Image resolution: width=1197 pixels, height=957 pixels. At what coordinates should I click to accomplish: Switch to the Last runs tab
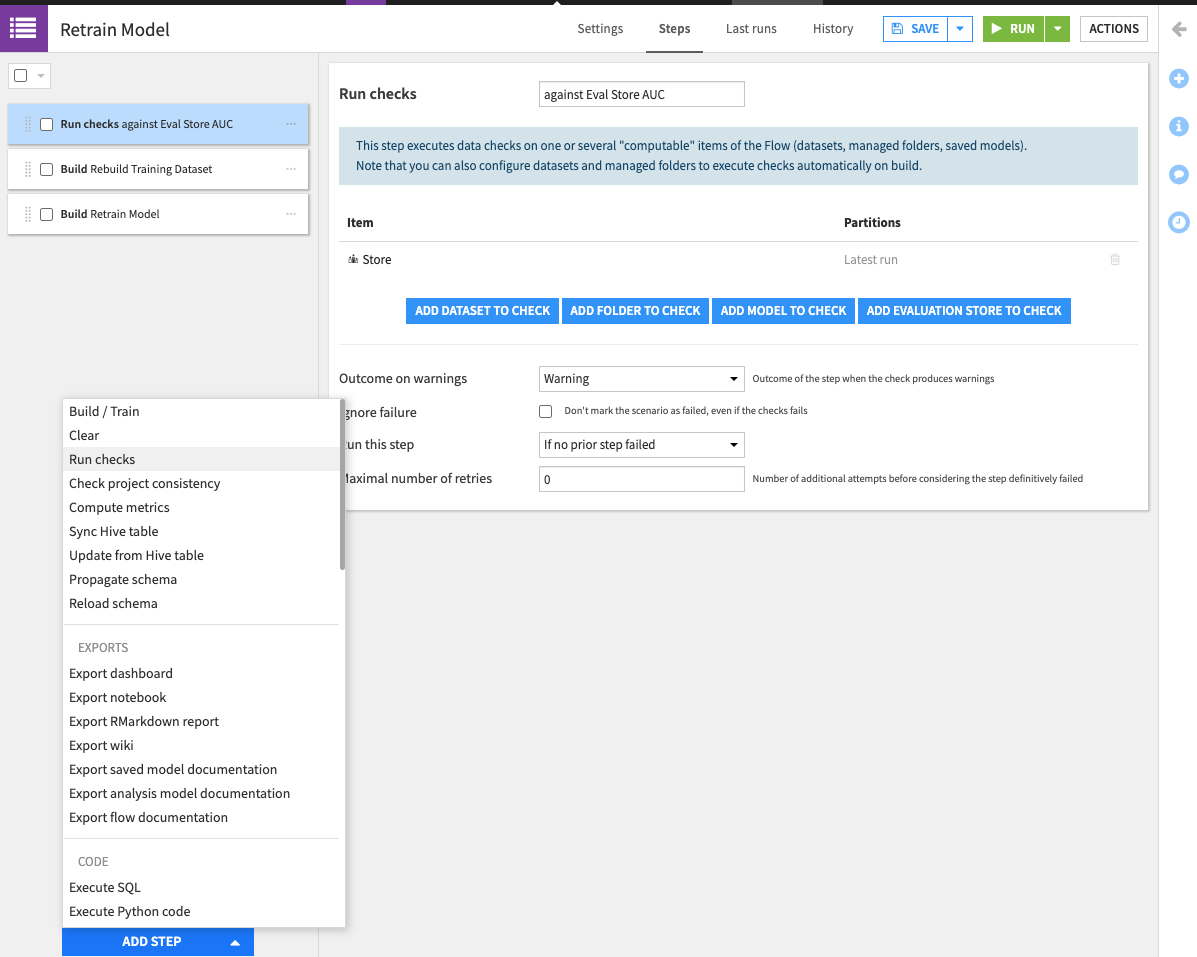(x=751, y=29)
